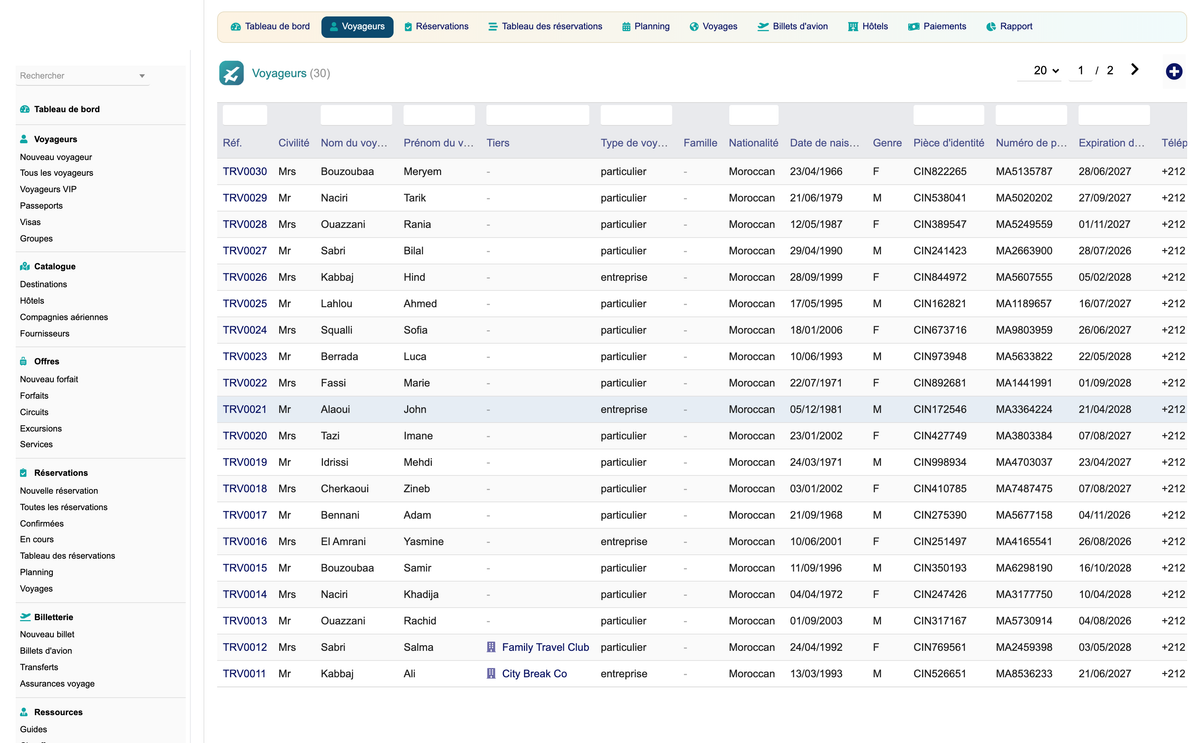Screen dimensions: 1200x743
Task: Go to next page arrow
Action: [x=1135, y=70]
